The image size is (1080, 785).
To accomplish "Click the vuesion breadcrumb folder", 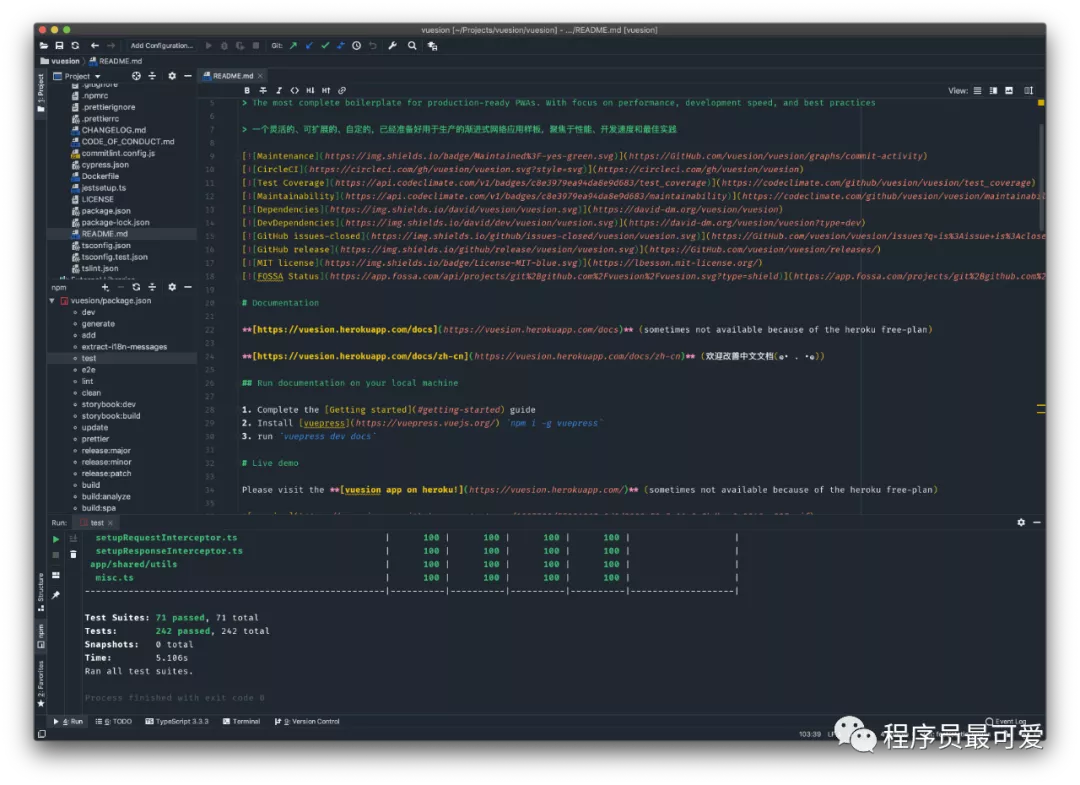I will pos(60,61).
